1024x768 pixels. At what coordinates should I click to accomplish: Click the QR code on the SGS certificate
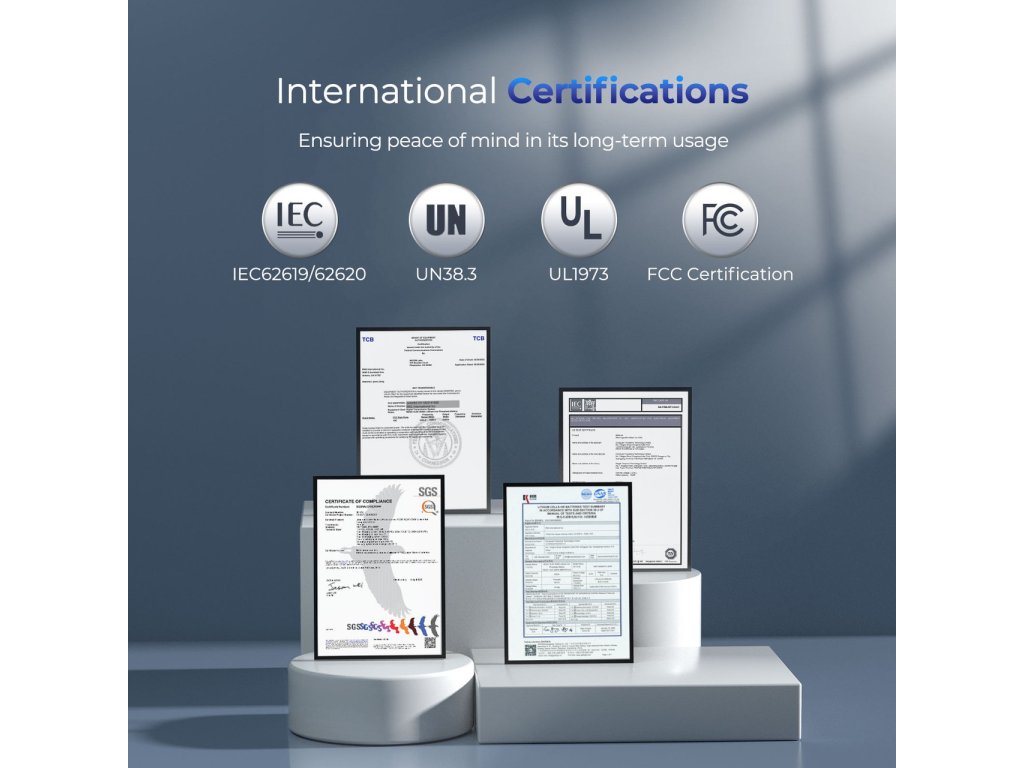[x=430, y=643]
